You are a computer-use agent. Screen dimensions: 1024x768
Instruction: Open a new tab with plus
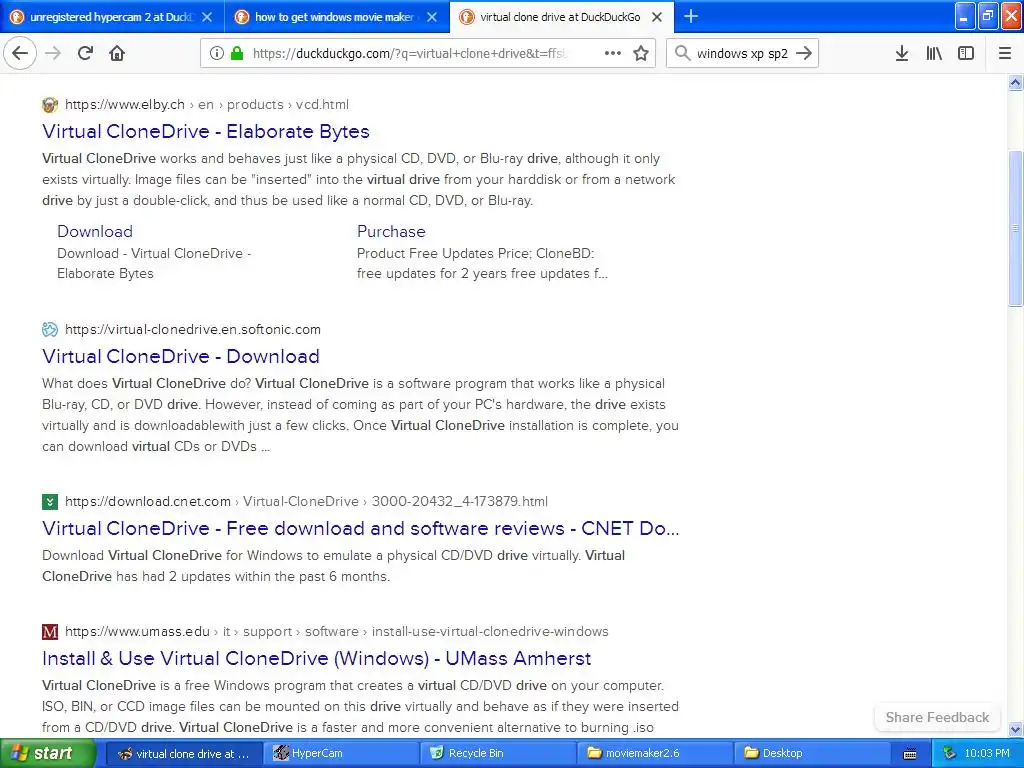(690, 16)
